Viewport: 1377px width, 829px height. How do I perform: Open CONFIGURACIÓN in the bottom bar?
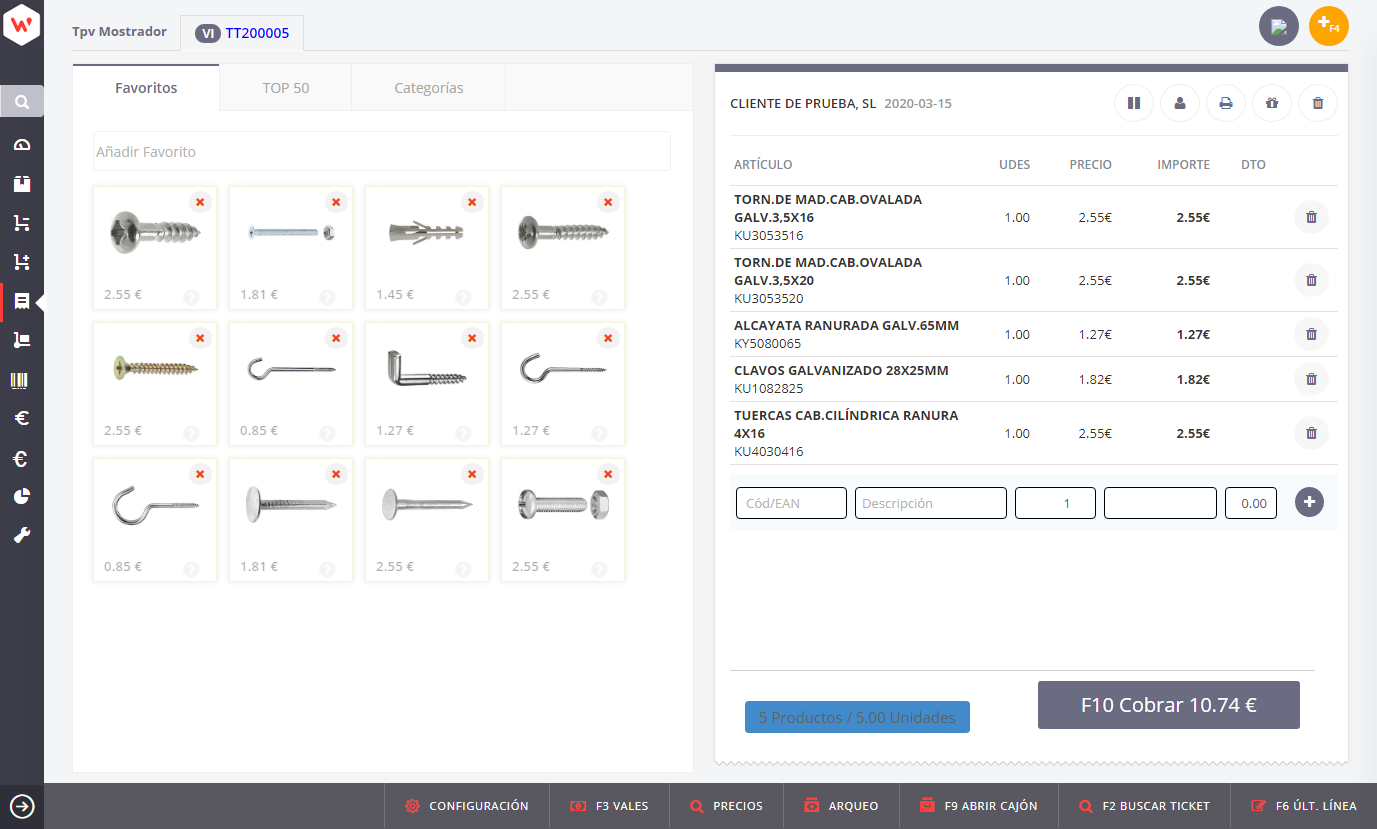[467, 806]
